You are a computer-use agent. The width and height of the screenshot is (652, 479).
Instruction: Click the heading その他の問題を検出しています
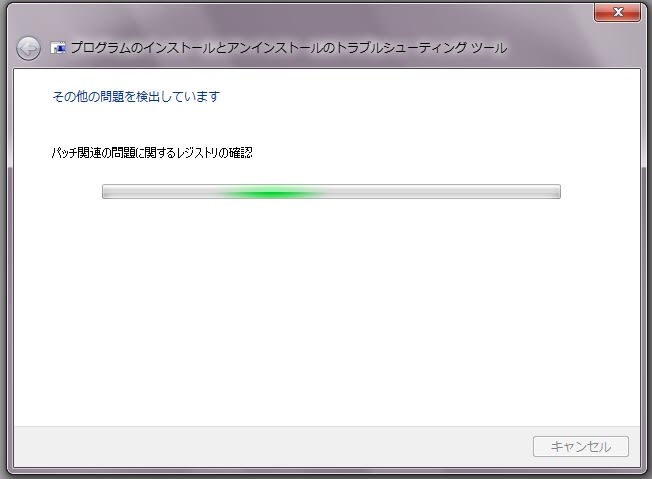136,96
